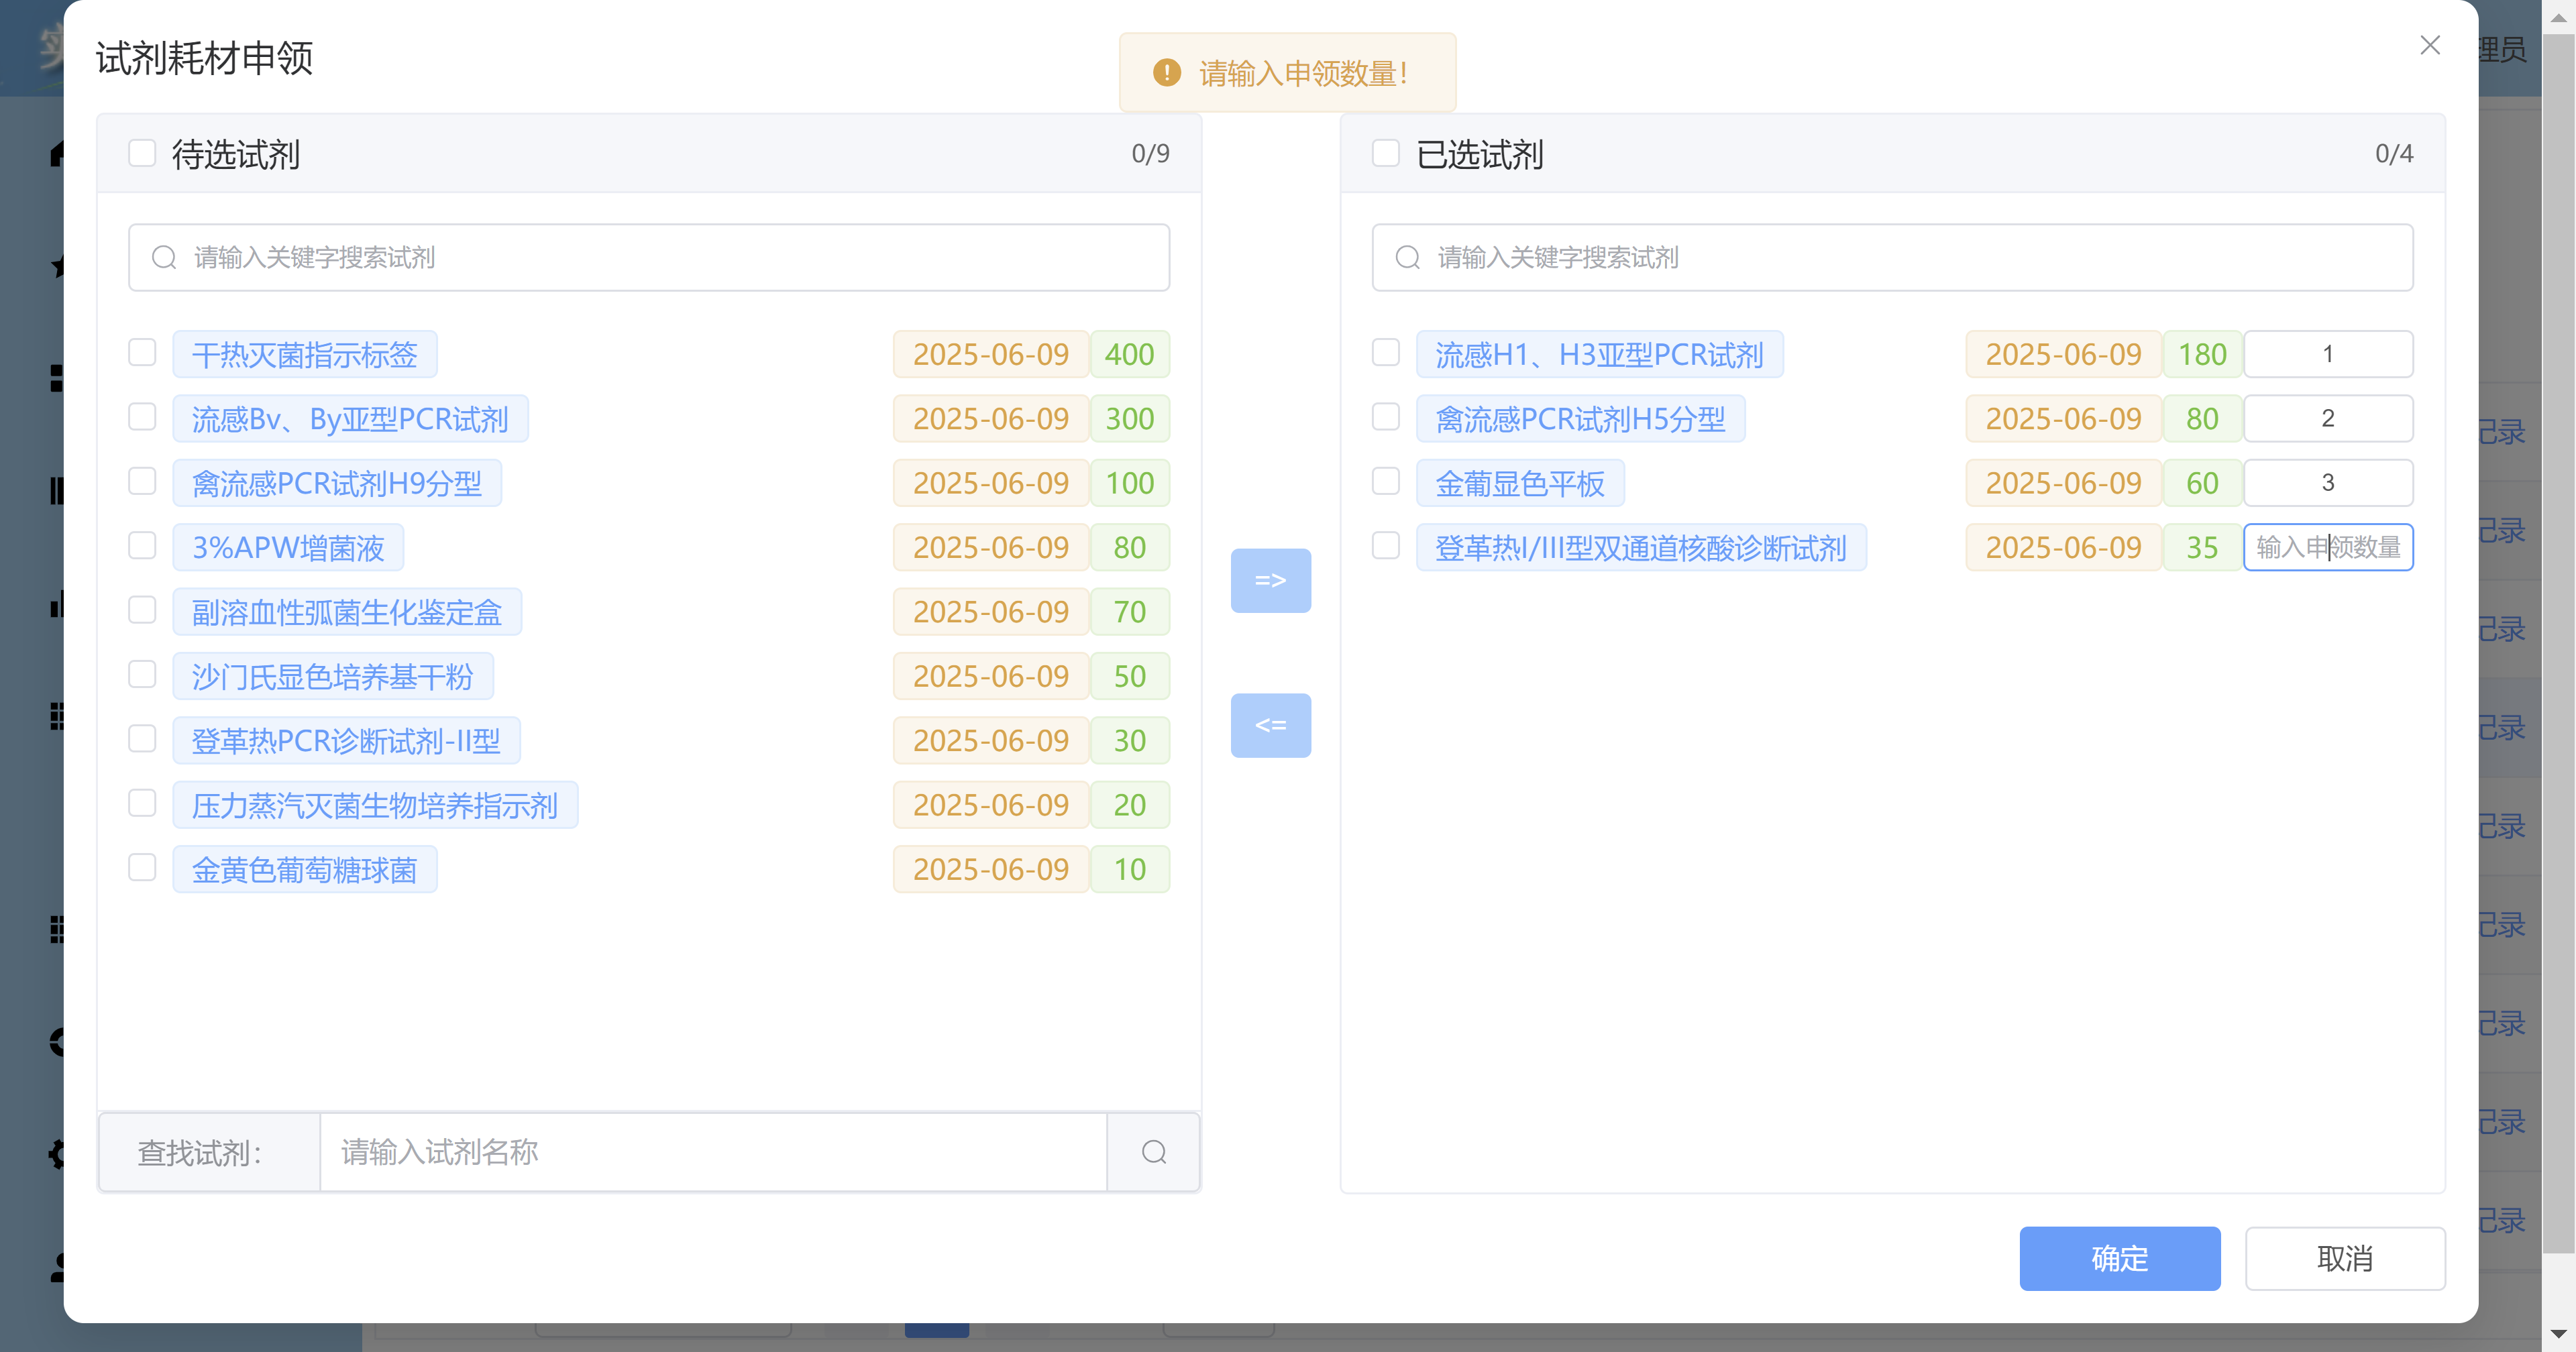
Task: Click the page scrollbar down arrow
Action: pos(2558,1334)
